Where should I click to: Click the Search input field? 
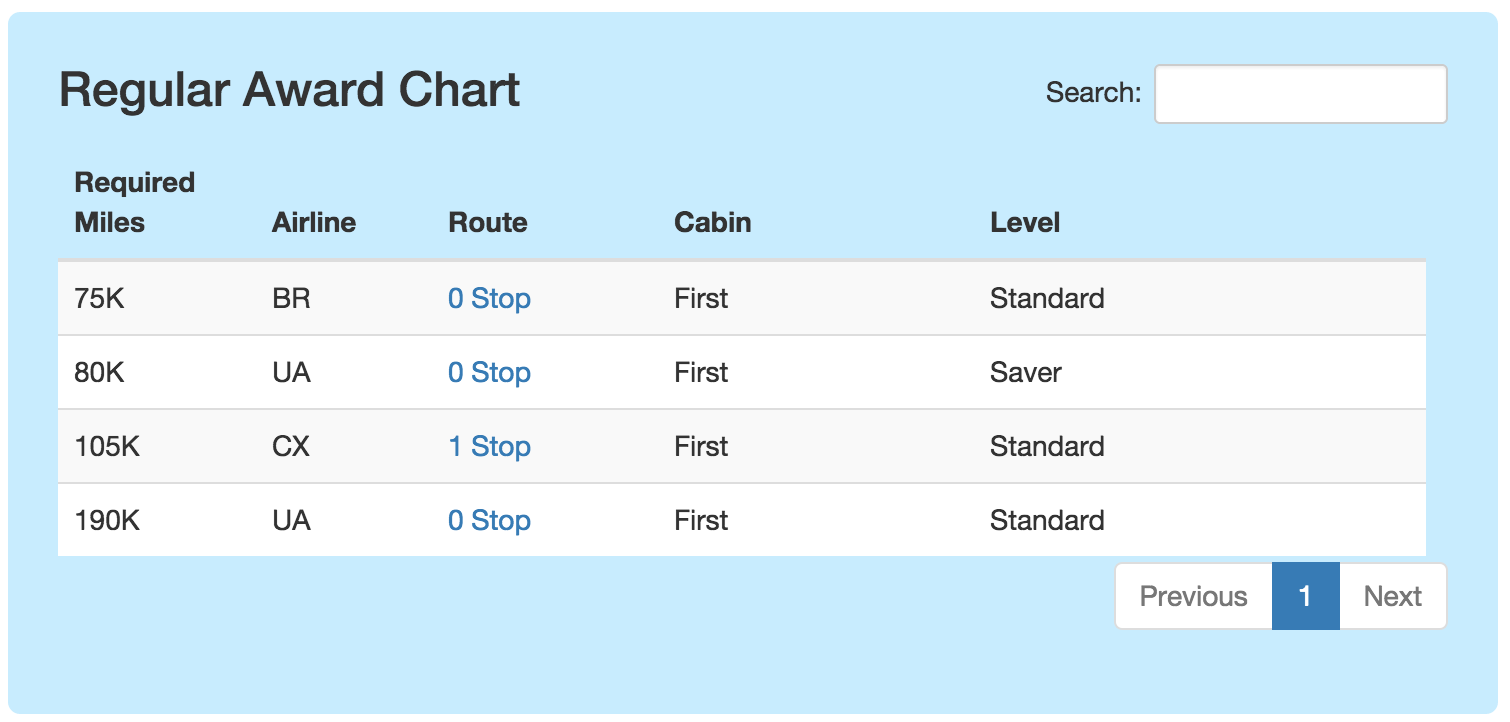click(1300, 94)
